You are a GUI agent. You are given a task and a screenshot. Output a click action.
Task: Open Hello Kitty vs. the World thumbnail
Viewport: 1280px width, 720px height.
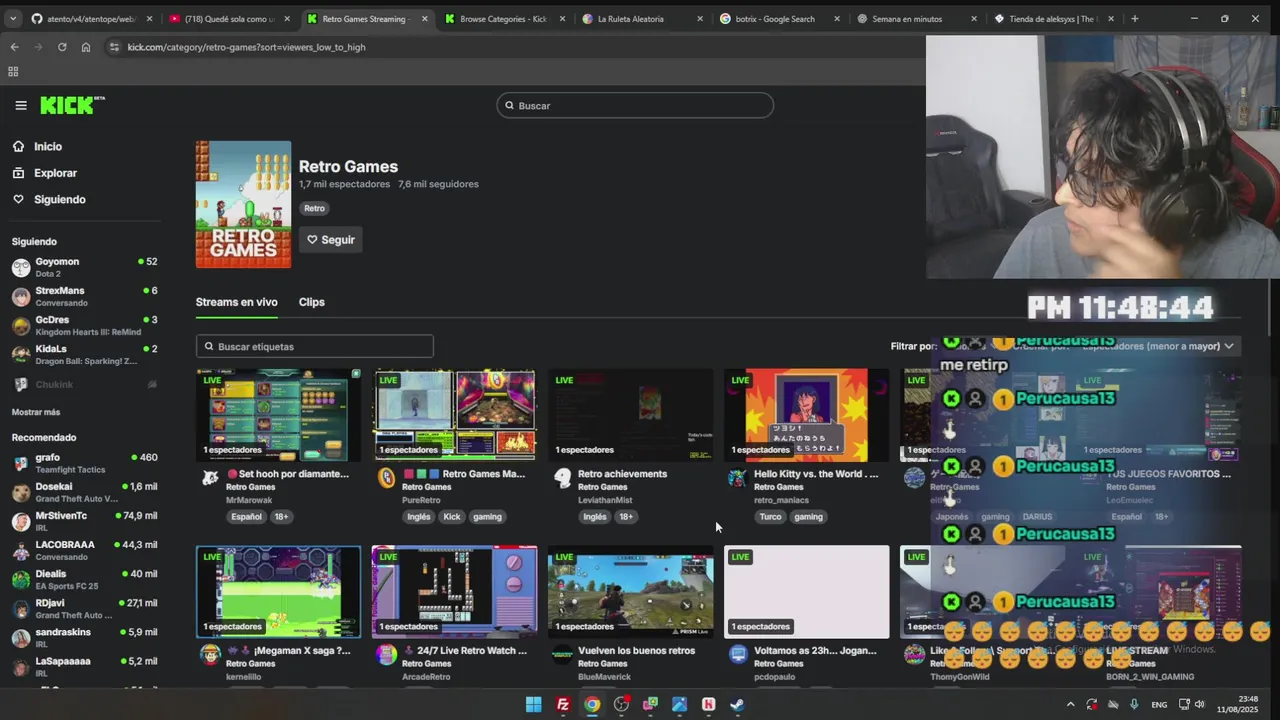(807, 415)
